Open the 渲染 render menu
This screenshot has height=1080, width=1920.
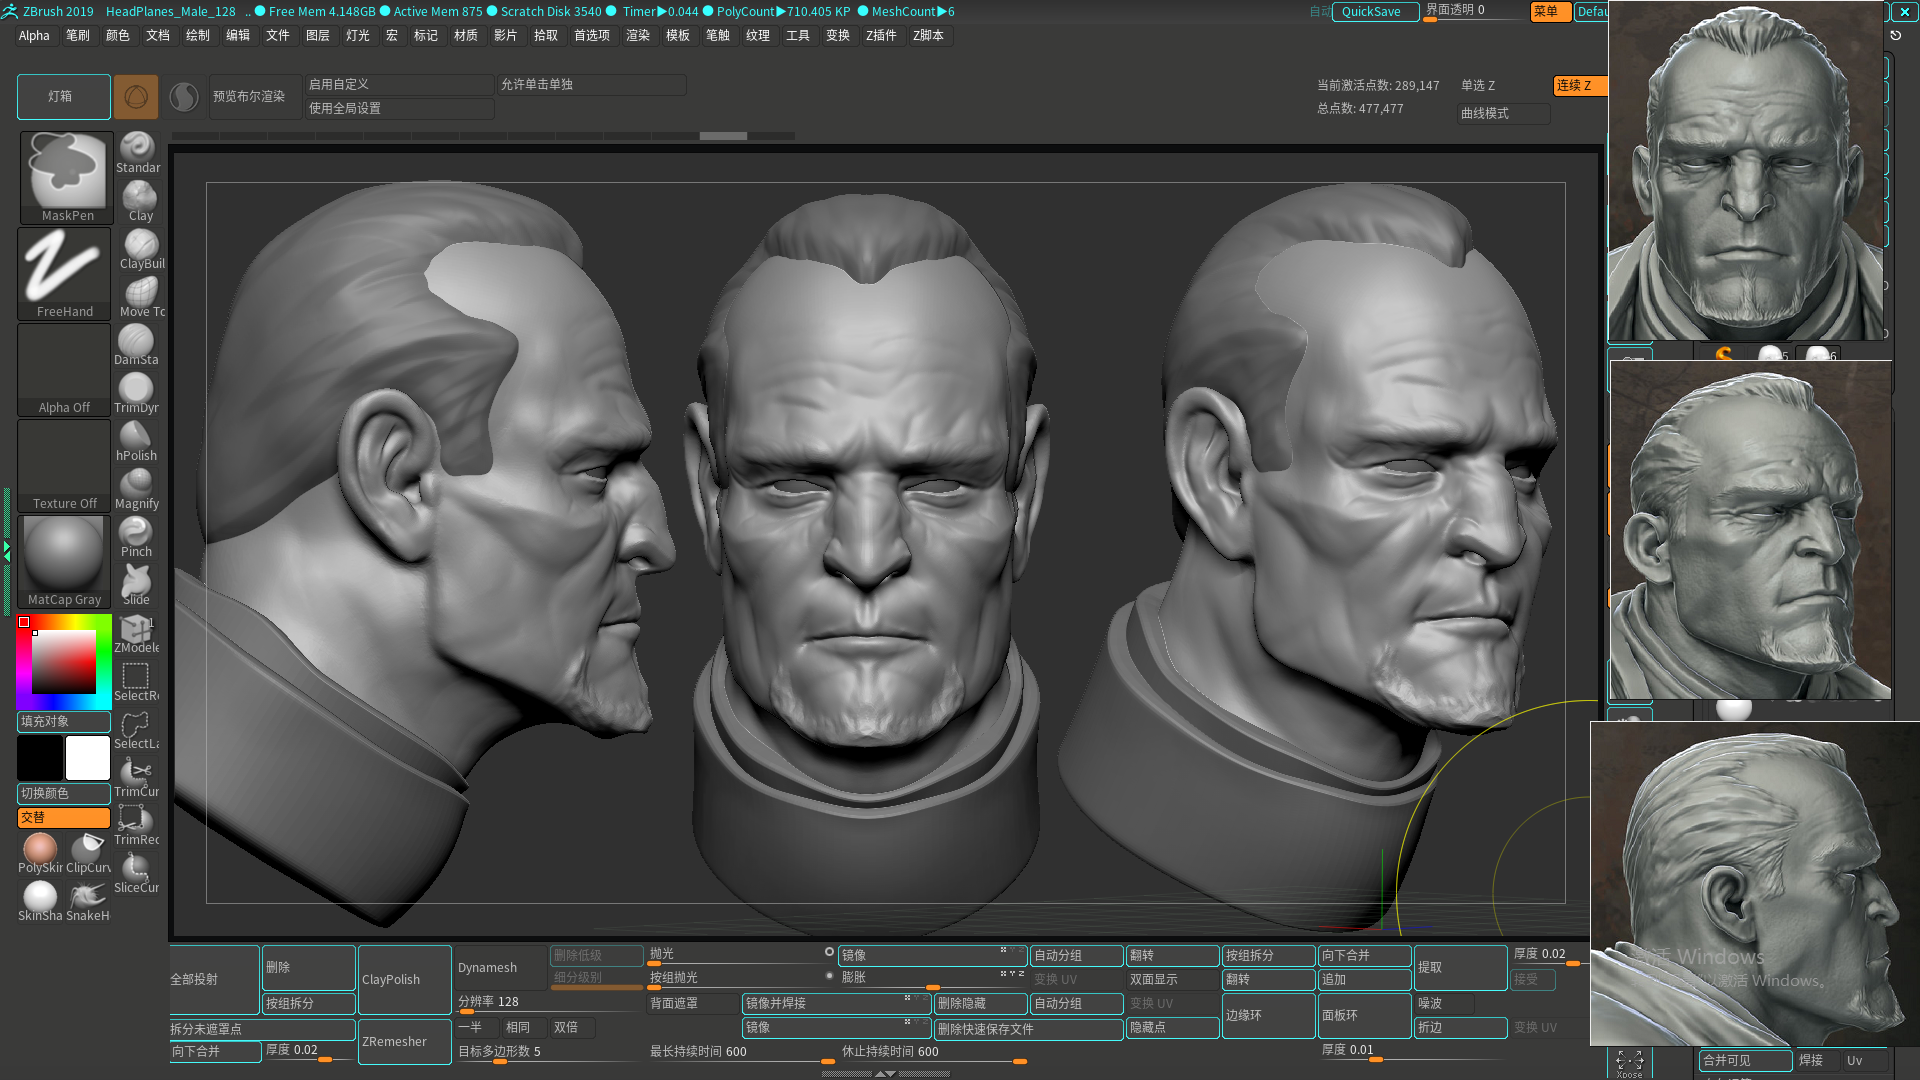coord(638,36)
